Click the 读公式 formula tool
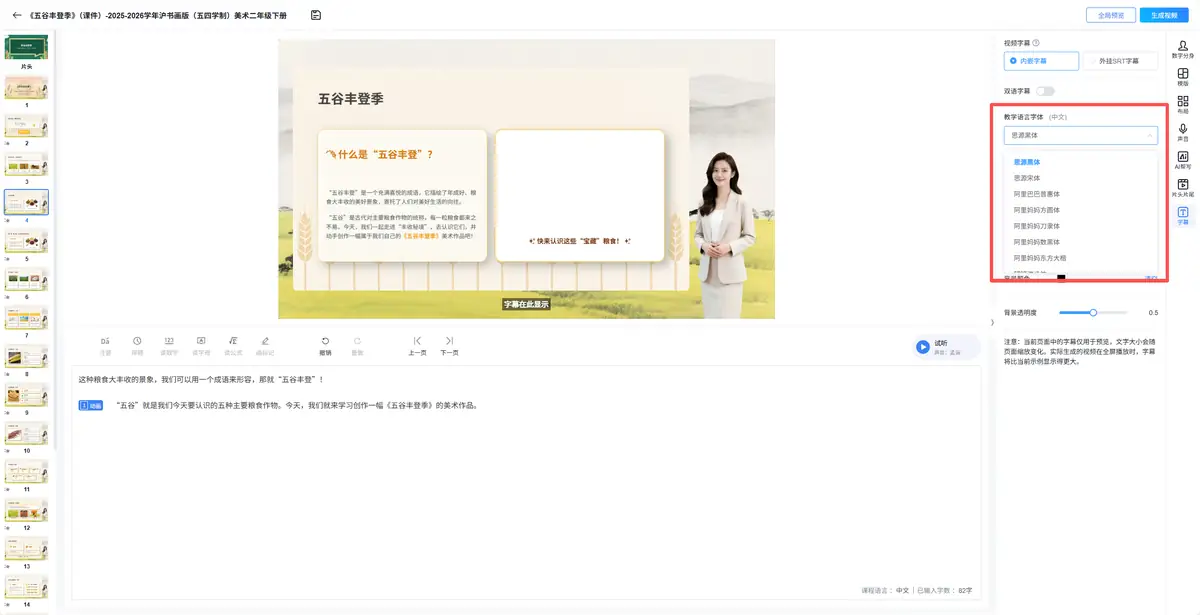Viewport: 1200px width, 615px height. [233, 346]
